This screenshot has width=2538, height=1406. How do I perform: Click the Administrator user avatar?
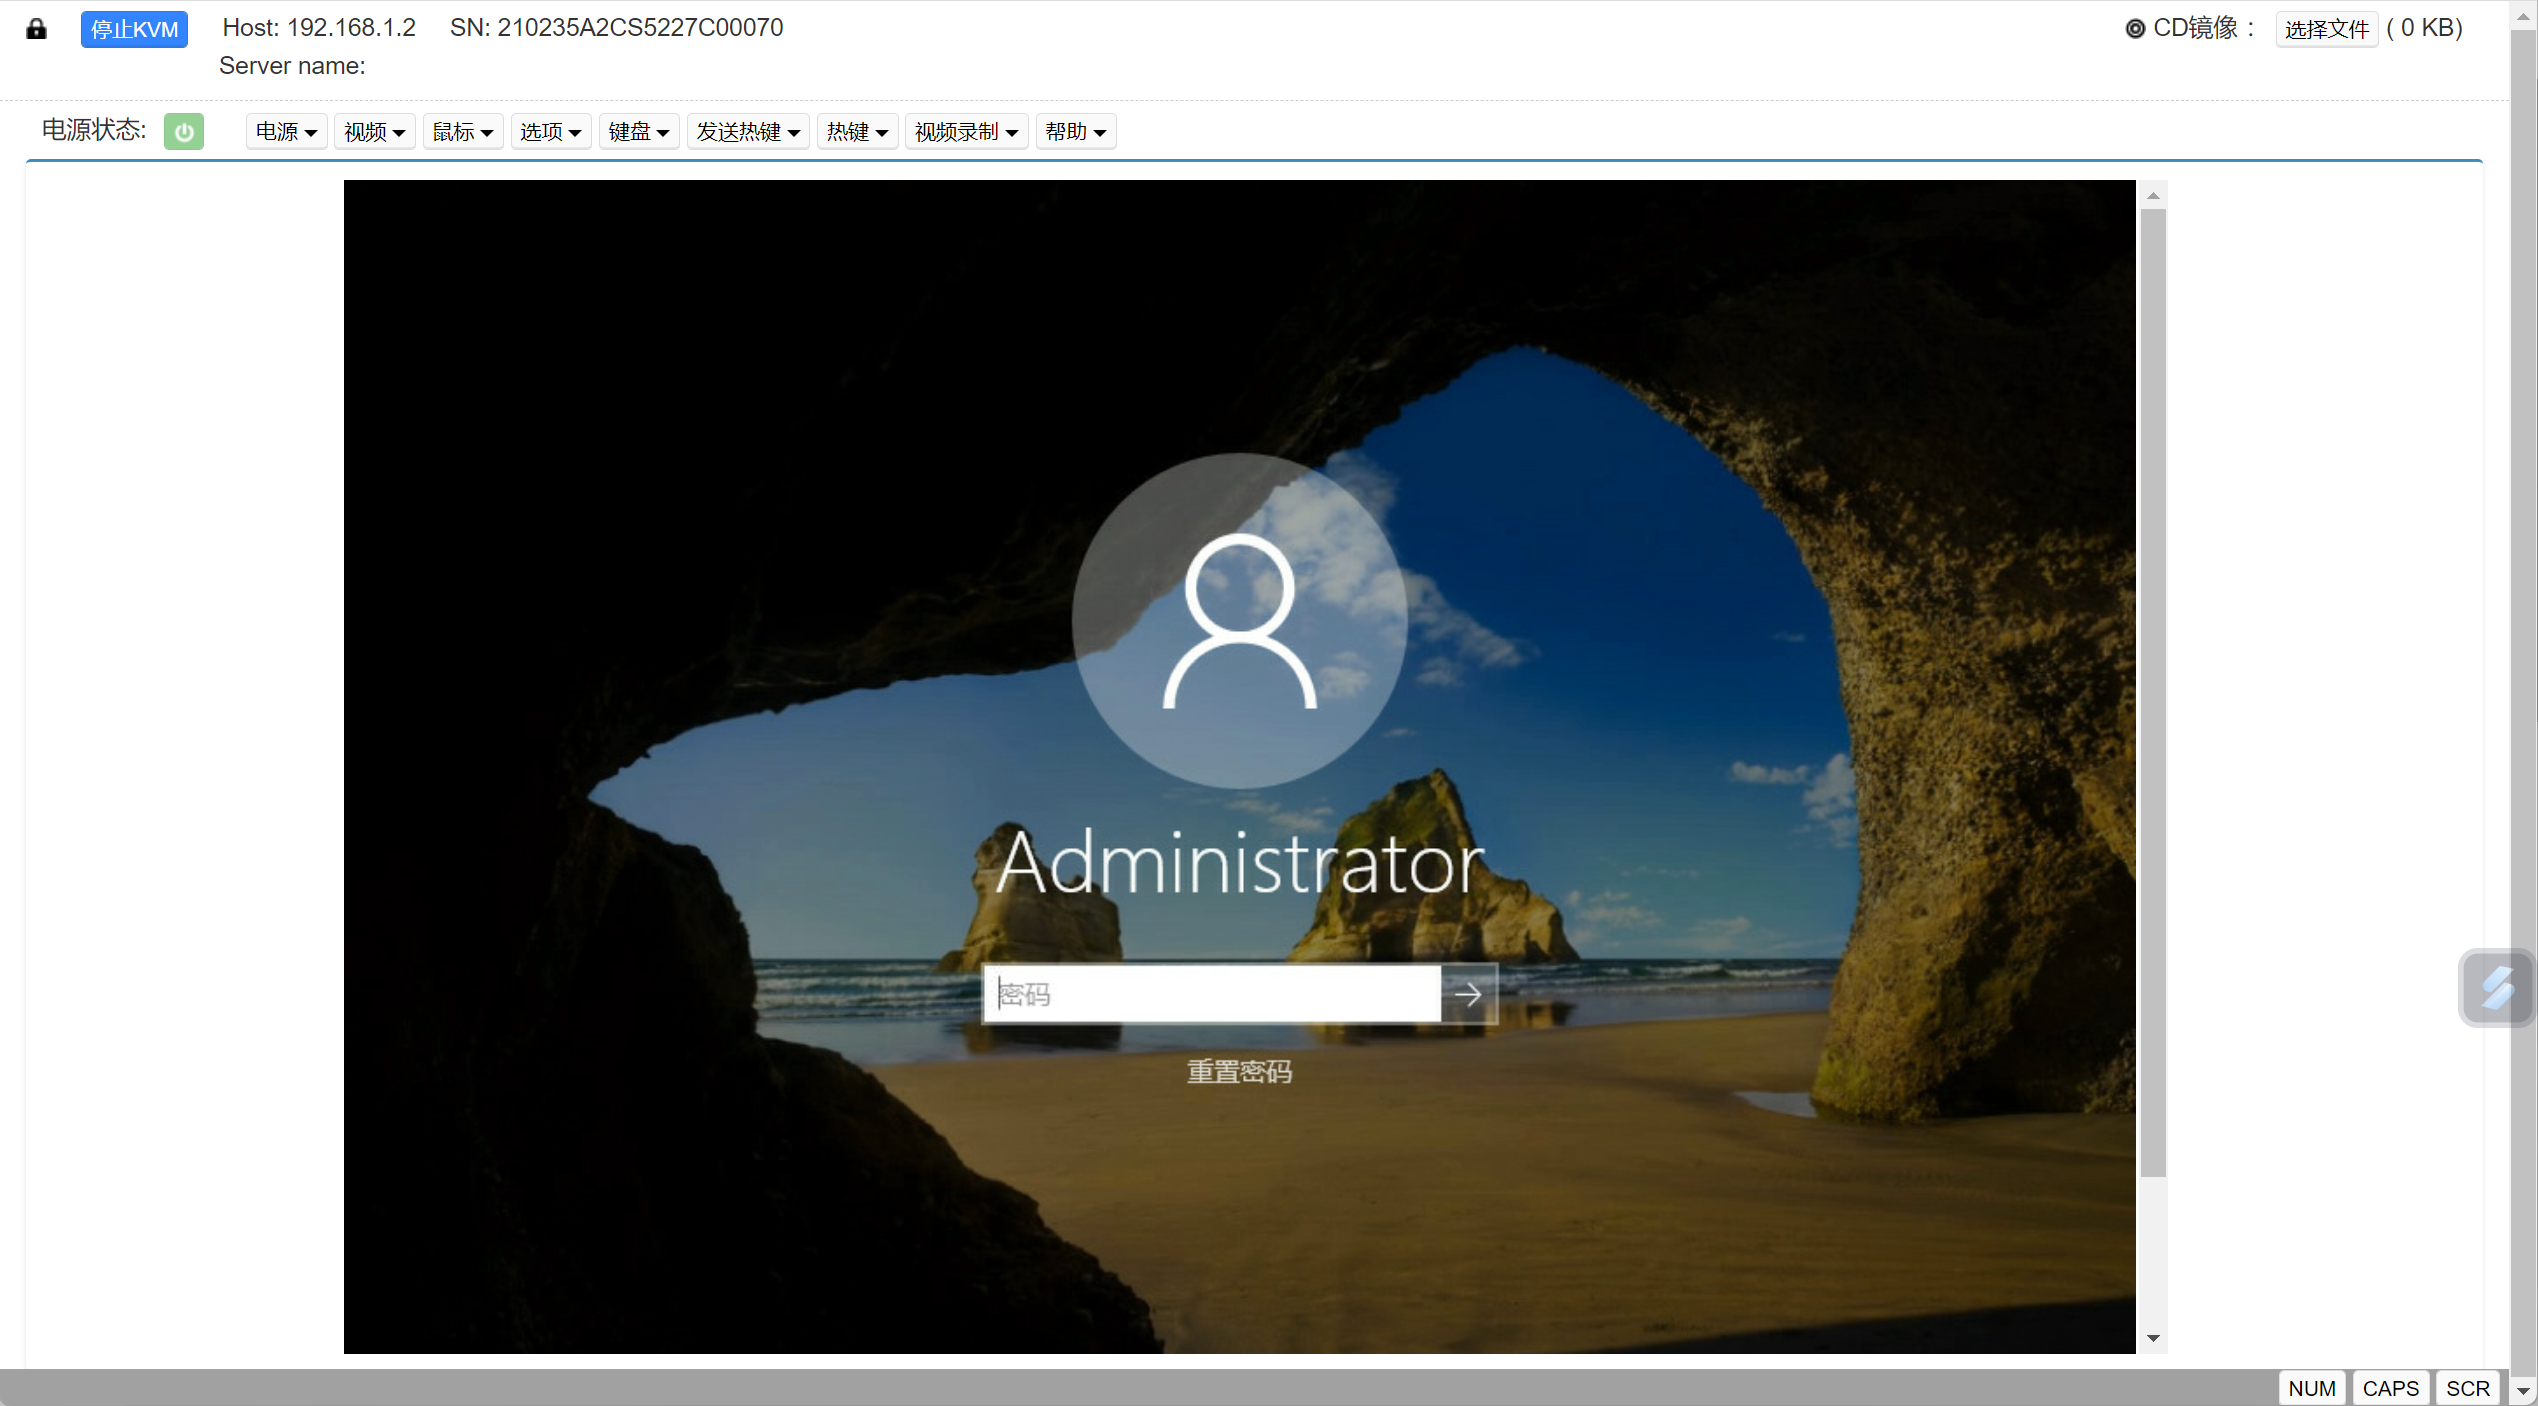pyautogui.click(x=1239, y=622)
